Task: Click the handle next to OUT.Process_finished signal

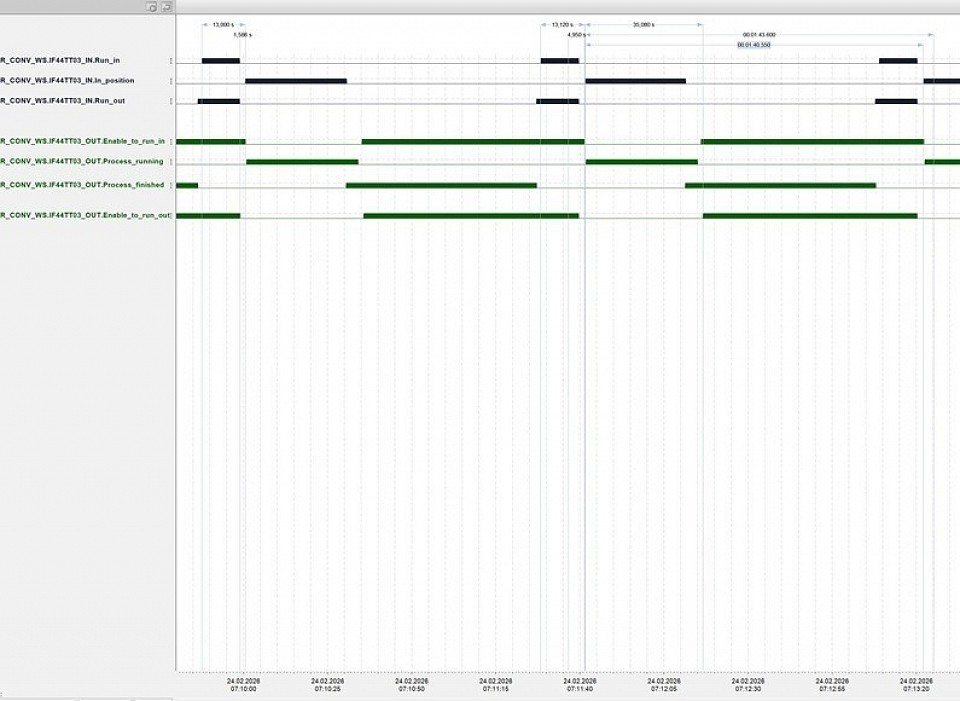Action: (x=171, y=185)
